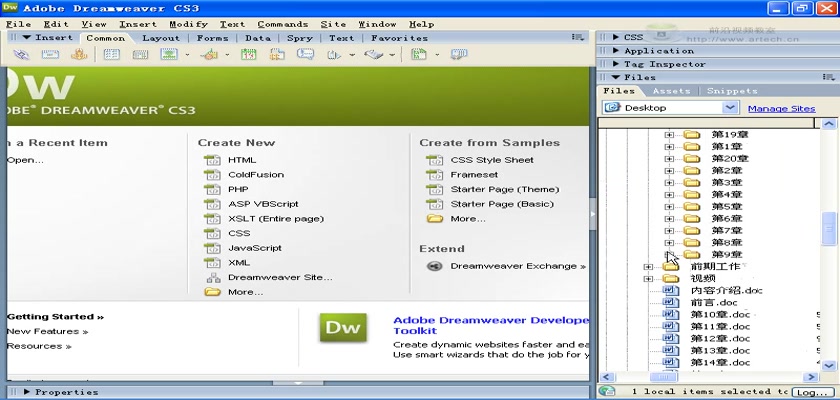The image size is (840, 400).
Task: Click the Files panel scroll down arrow
Action: click(829, 366)
